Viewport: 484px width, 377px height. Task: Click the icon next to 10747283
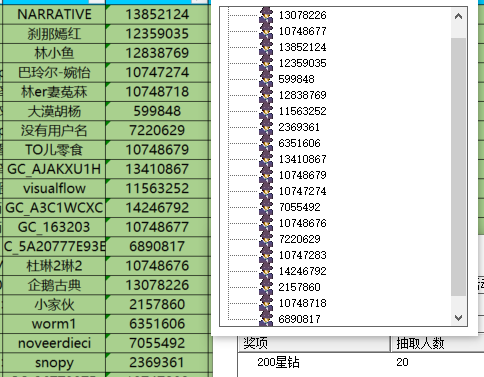[x=266, y=255]
